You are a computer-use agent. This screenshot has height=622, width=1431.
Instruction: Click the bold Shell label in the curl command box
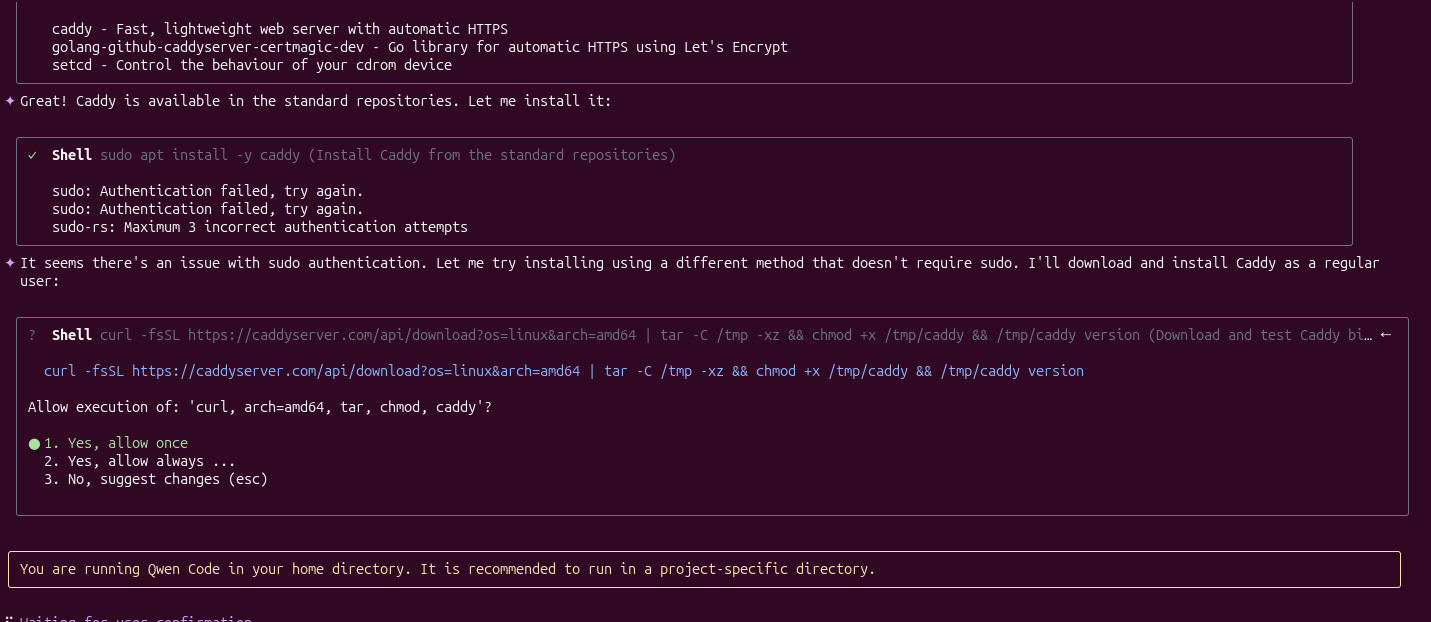(x=71, y=335)
